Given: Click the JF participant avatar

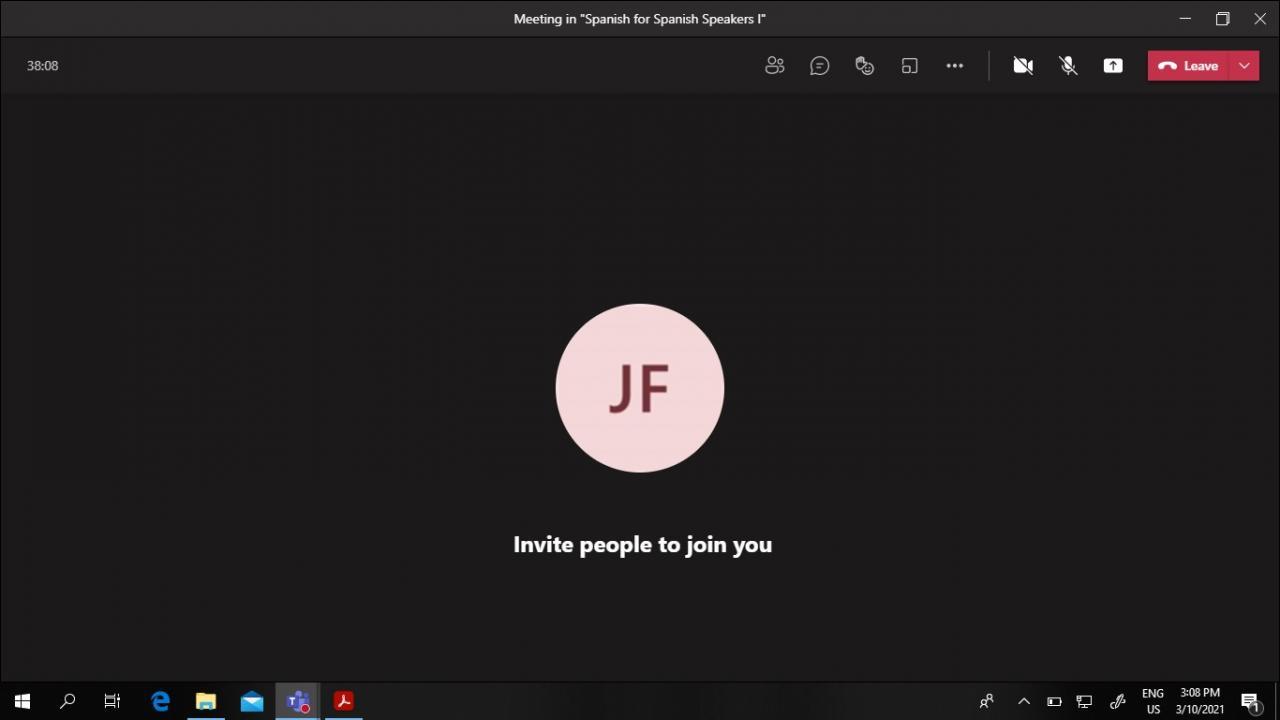Looking at the screenshot, I should [x=640, y=388].
